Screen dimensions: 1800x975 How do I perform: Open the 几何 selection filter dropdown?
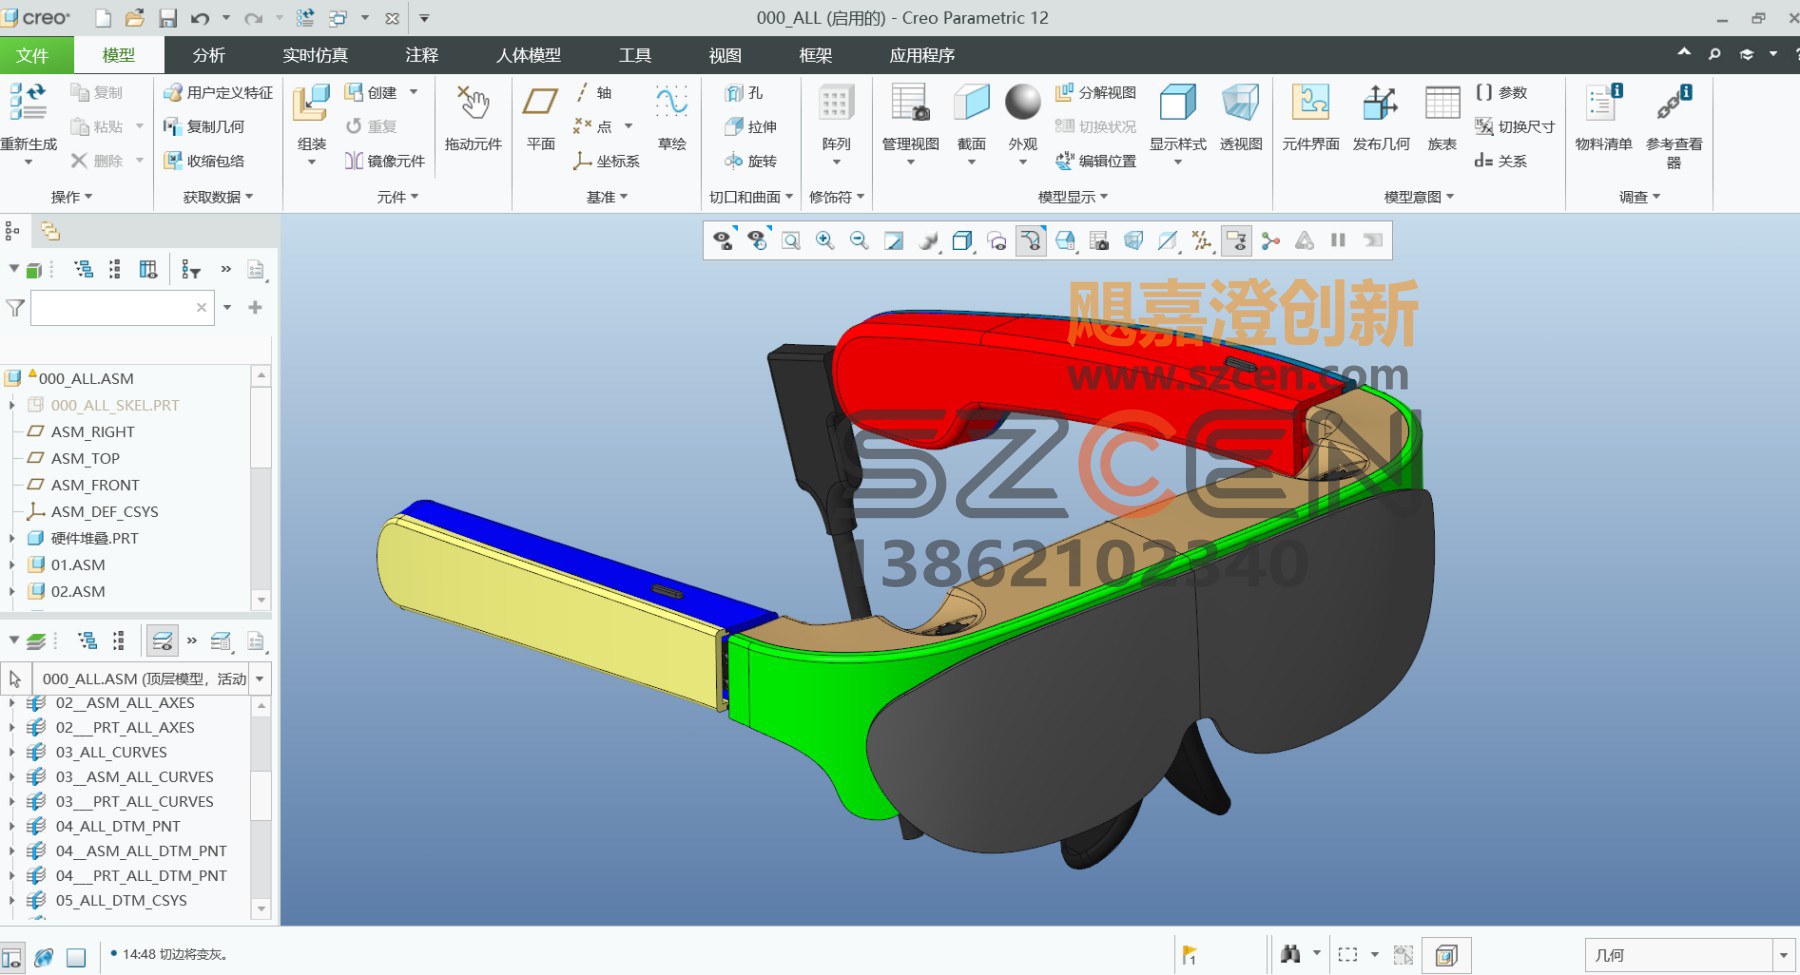click(1783, 955)
